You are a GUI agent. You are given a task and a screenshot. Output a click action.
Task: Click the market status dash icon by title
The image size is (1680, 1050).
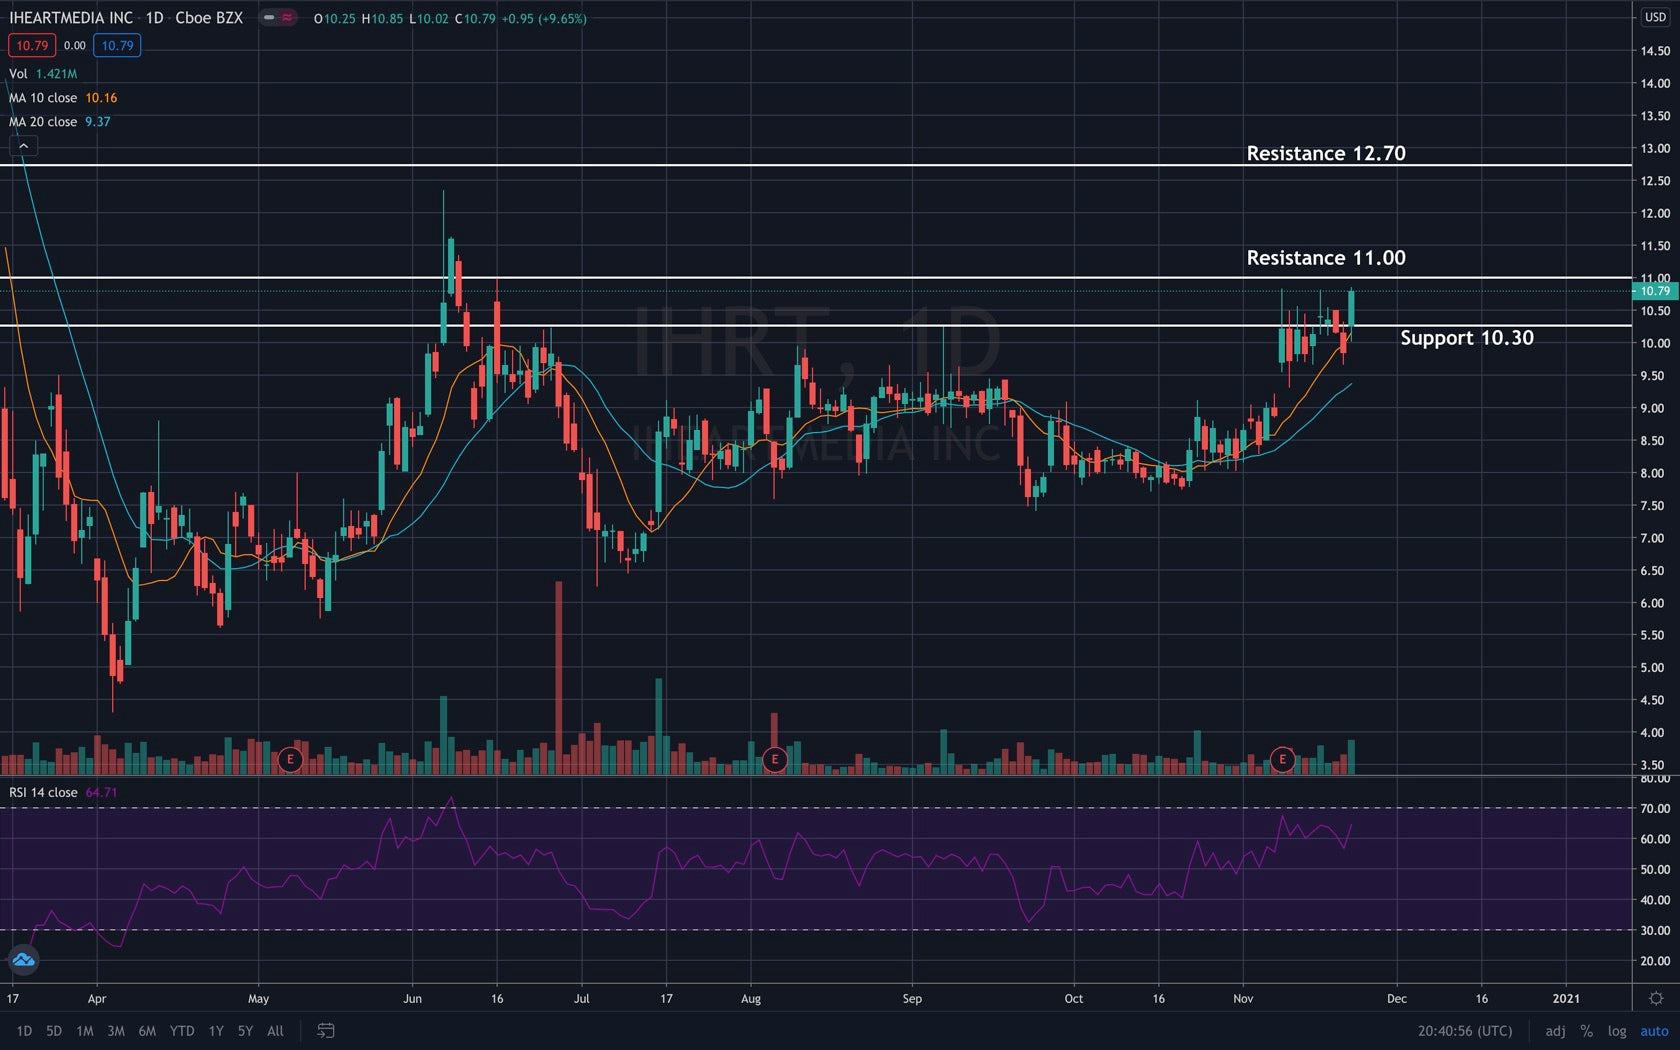point(269,18)
